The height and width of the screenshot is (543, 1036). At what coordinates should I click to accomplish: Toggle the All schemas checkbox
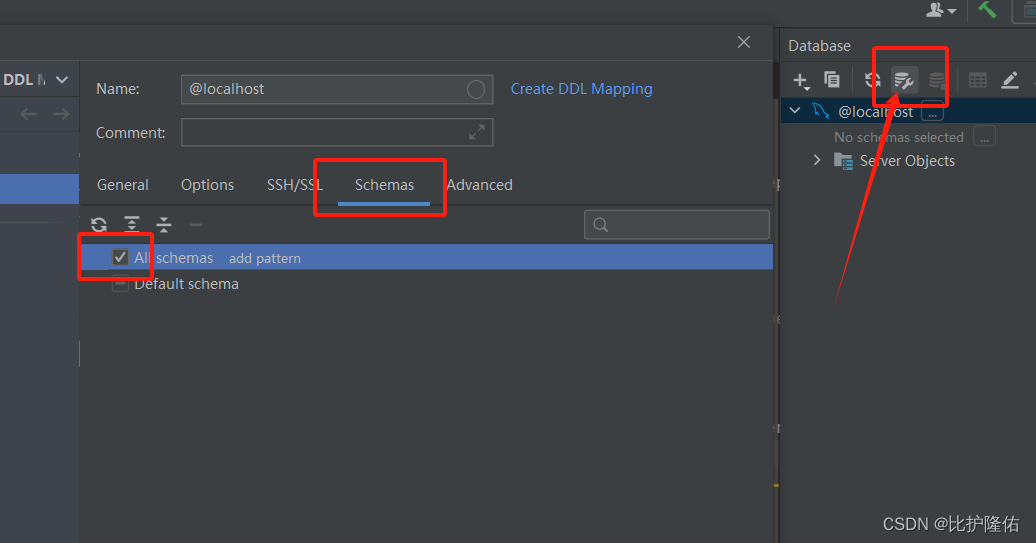click(120, 257)
